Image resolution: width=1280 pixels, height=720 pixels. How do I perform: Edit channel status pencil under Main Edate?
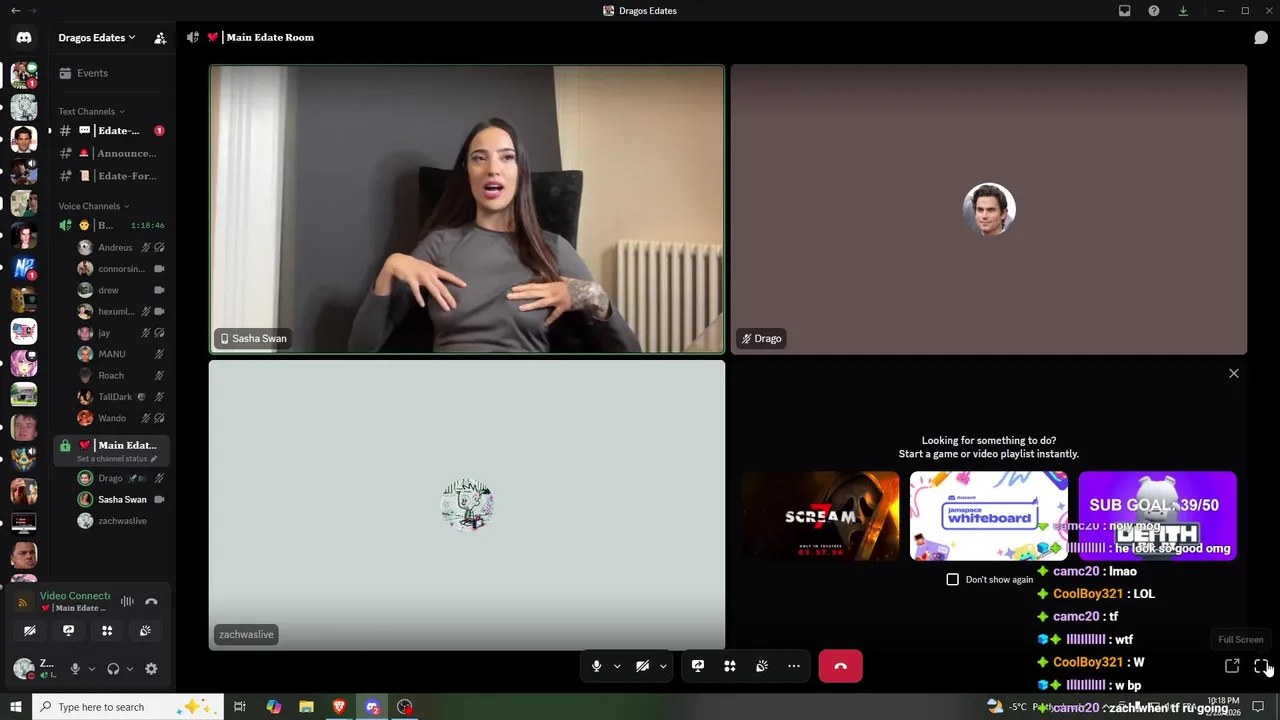(x=154, y=459)
